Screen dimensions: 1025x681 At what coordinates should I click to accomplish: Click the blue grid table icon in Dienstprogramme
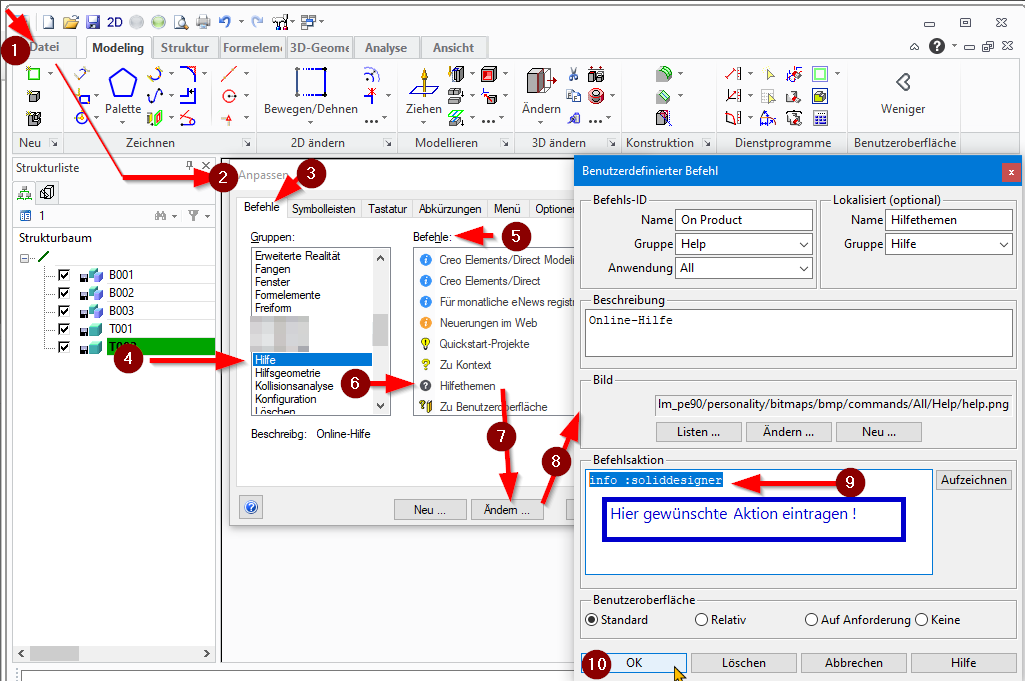click(820, 118)
